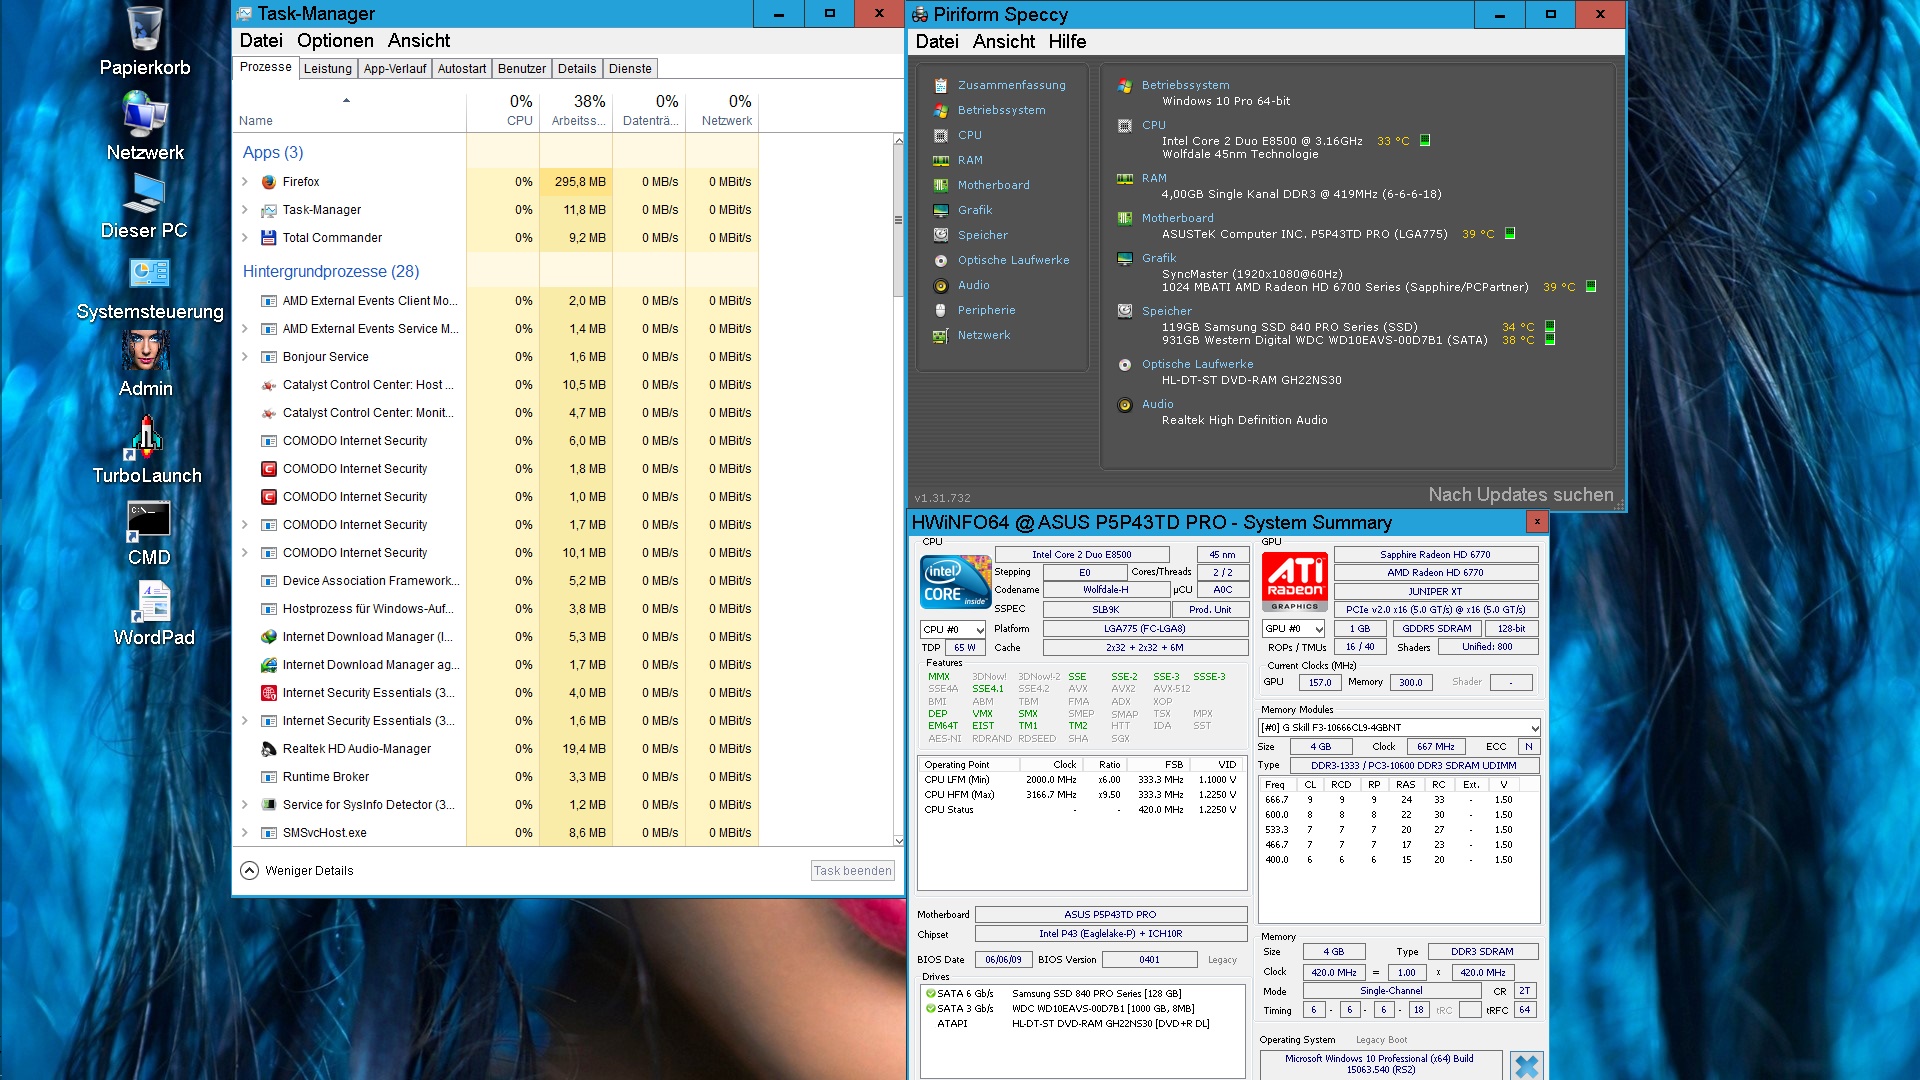Select the Audio entry in Speccy sidebar
1920x1080 pixels.
tap(972, 285)
